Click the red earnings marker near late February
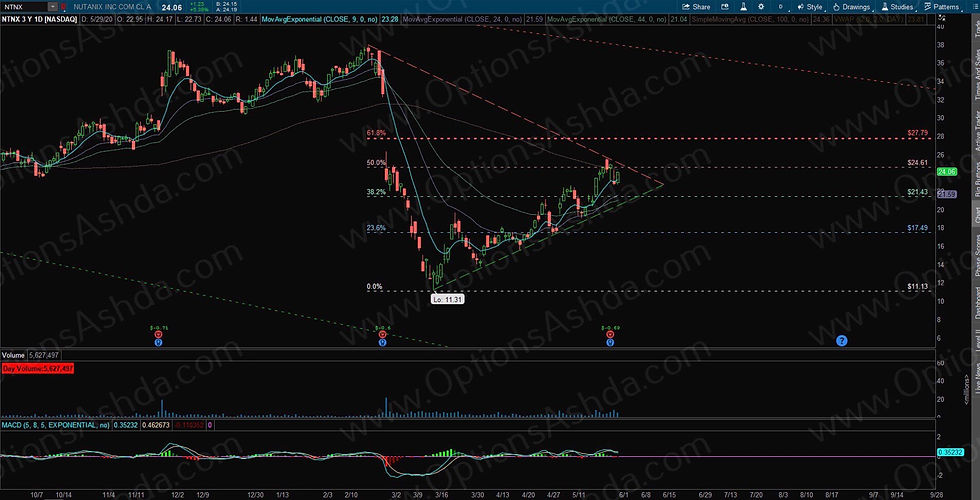The image size is (980, 500). click(382, 334)
